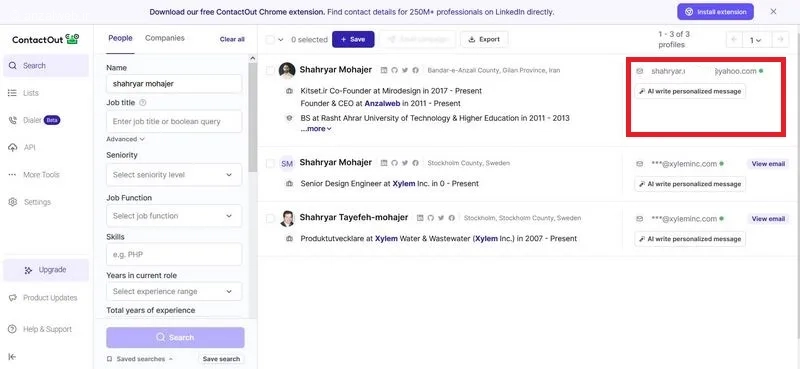Select checkbox for Shahryar Mohajer in Sweden
This screenshot has width=800, height=369.
(270, 163)
